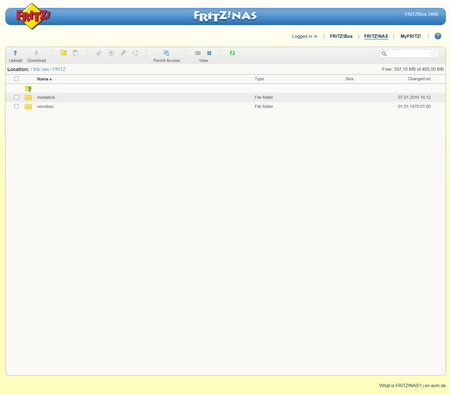
Task: Open the FRITZ!NAS navigation link
Action: coord(376,36)
